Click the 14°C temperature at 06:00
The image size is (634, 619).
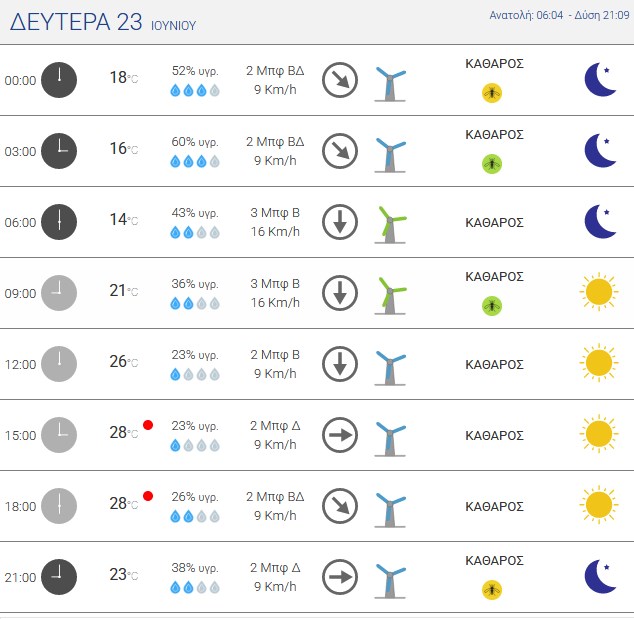pos(124,220)
